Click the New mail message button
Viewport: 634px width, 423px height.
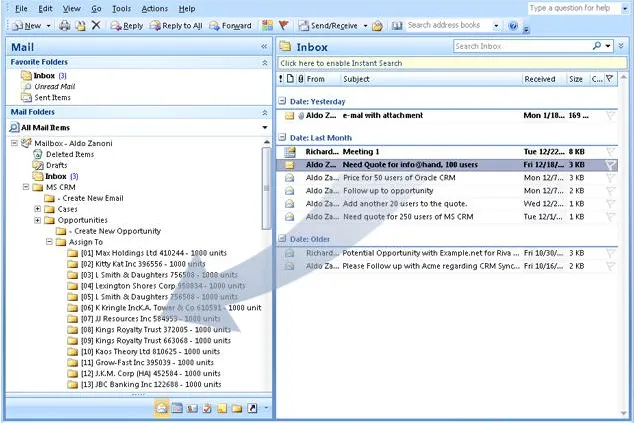(x=27, y=26)
